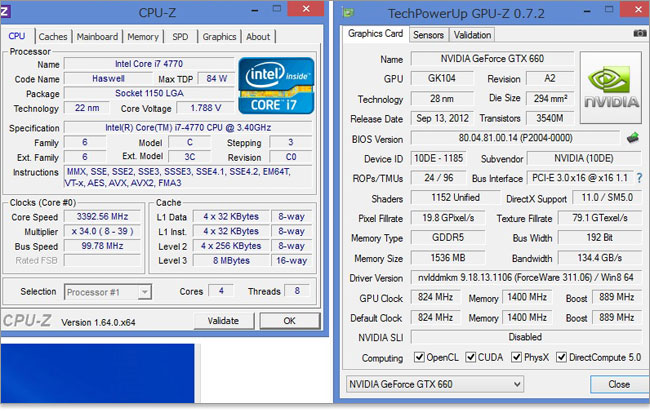The image size is (650, 411).
Task: Click the Close button in GPU-Z
Action: [619, 384]
